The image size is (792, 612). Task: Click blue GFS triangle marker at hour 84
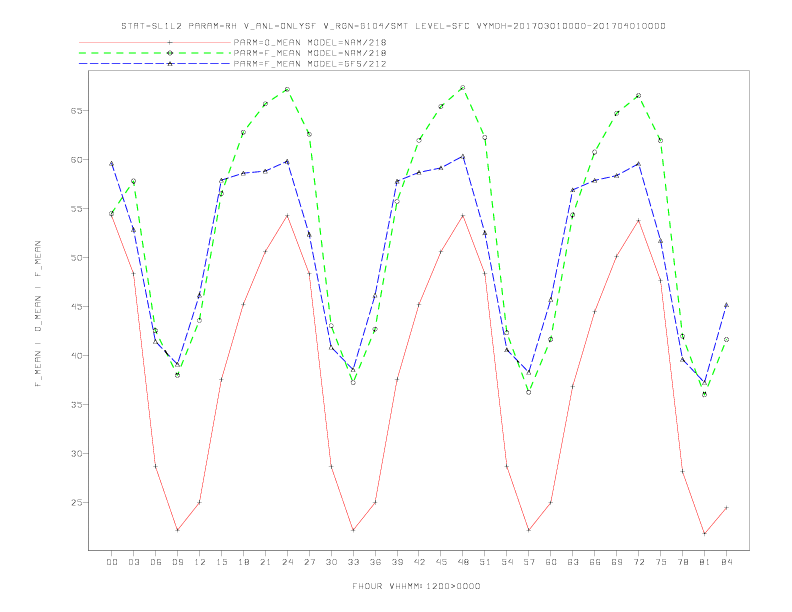726,305
